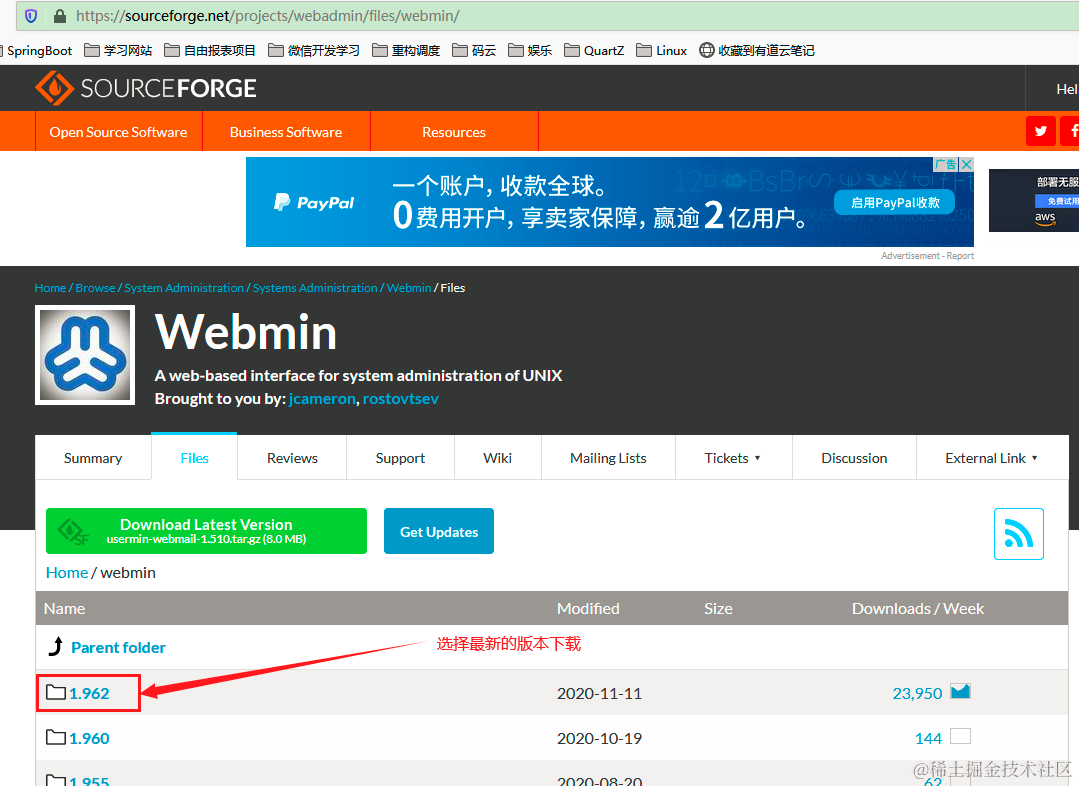Click the Webmin project logo image
The image size is (1079, 786).
click(85, 355)
